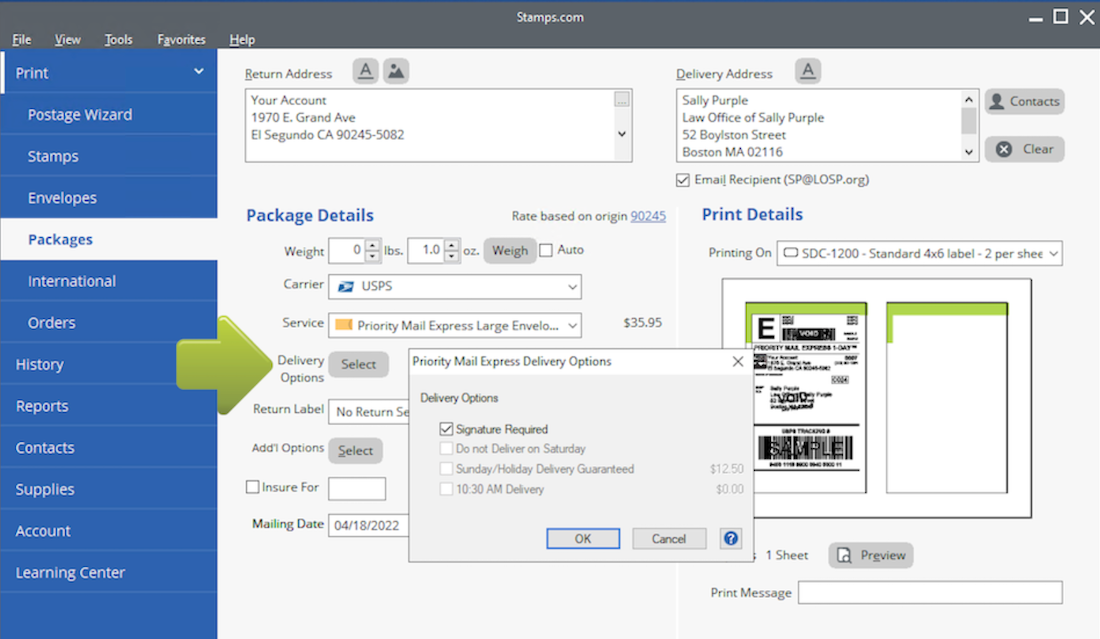Open the print Preview

[x=870, y=555]
